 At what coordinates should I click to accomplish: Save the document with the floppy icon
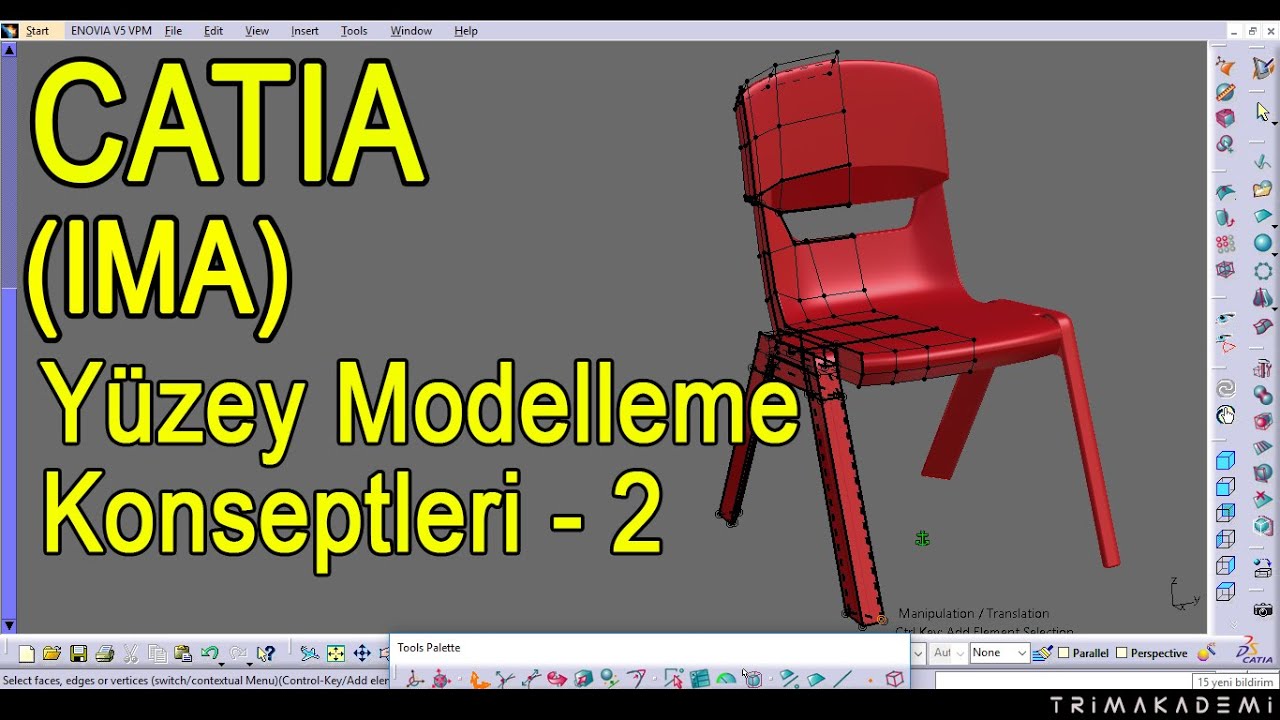tap(78, 654)
